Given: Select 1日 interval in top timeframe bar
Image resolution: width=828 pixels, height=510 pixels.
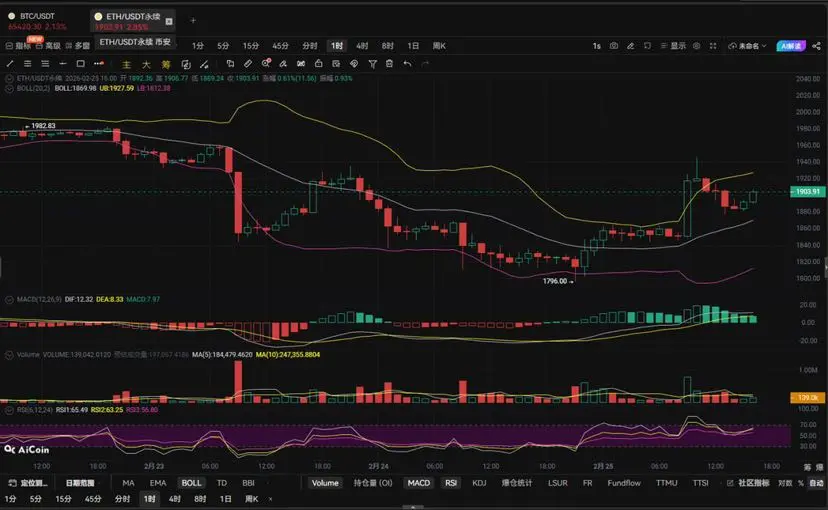Looking at the screenshot, I should point(413,46).
